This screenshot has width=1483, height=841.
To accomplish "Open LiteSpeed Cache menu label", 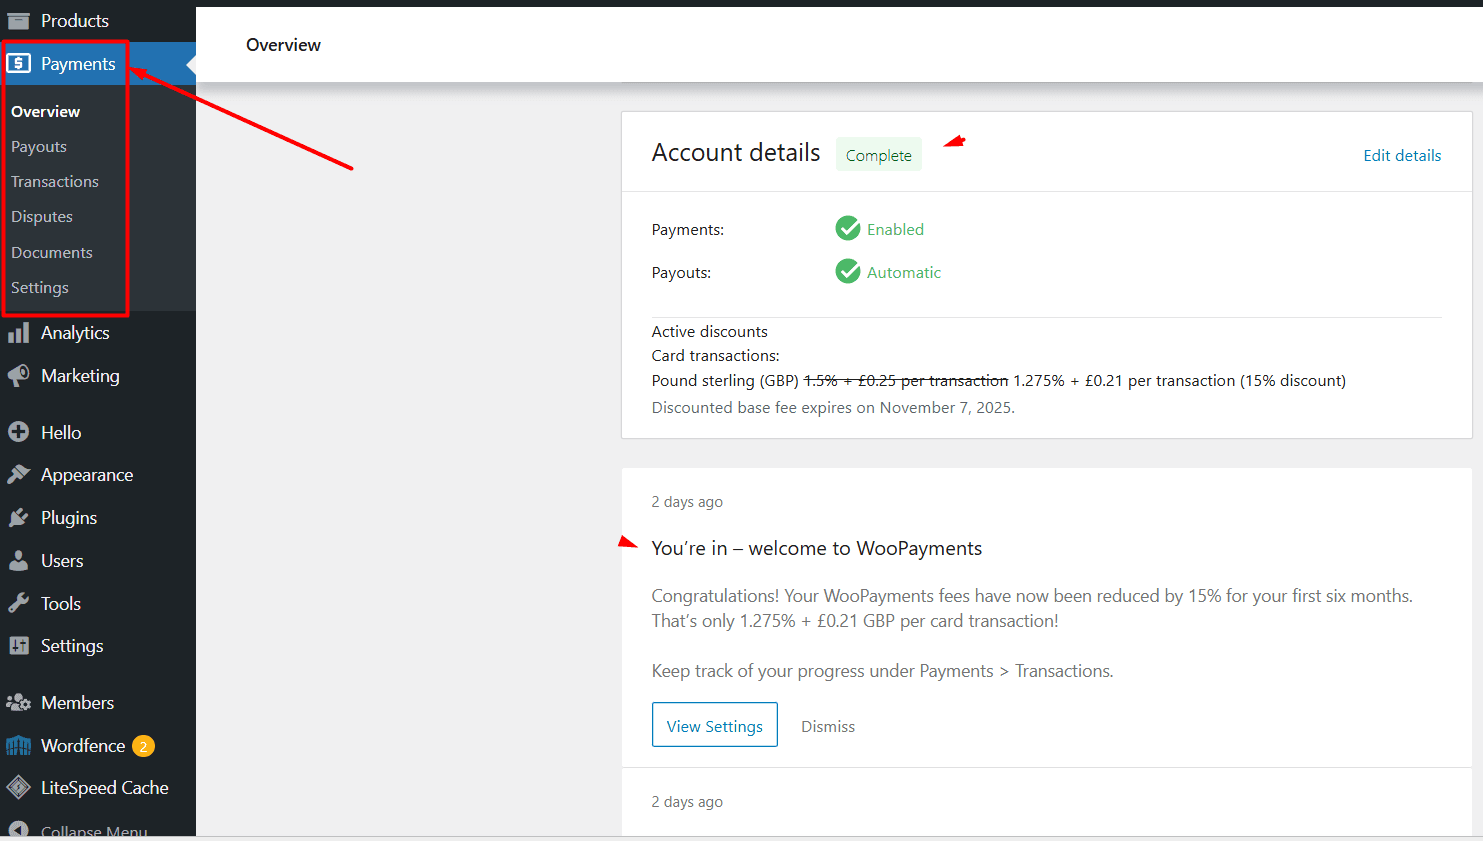I will click(105, 788).
